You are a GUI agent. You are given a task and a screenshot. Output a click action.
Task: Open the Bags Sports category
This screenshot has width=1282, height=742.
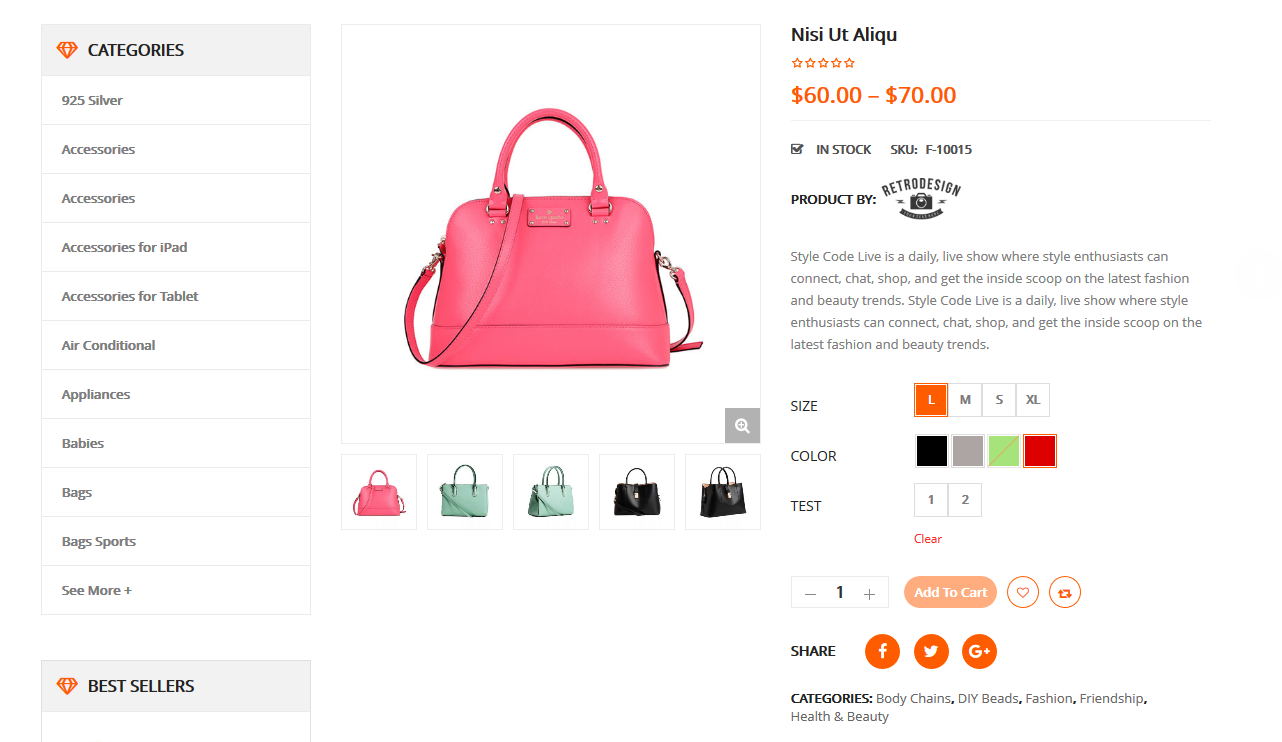(x=99, y=541)
